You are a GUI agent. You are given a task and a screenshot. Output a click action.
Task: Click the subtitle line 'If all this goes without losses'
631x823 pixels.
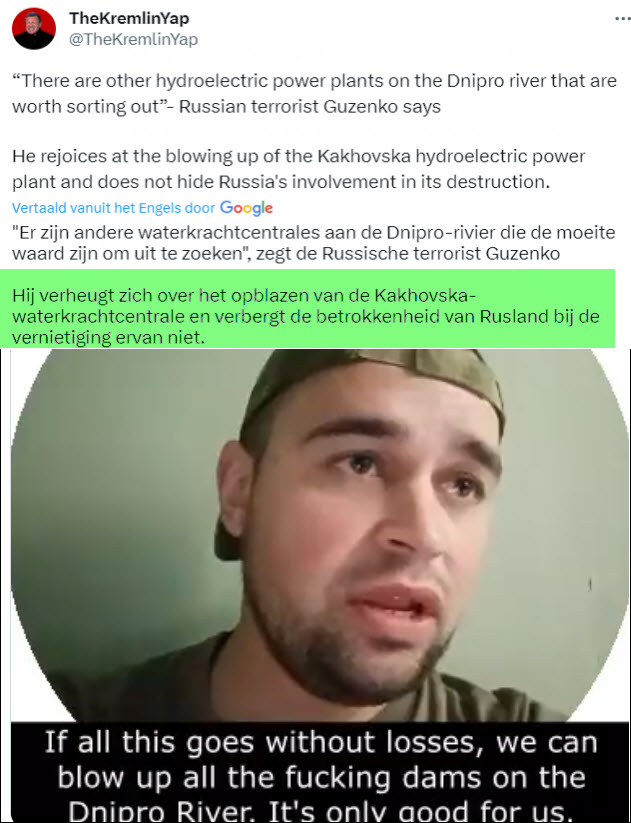coord(321,743)
